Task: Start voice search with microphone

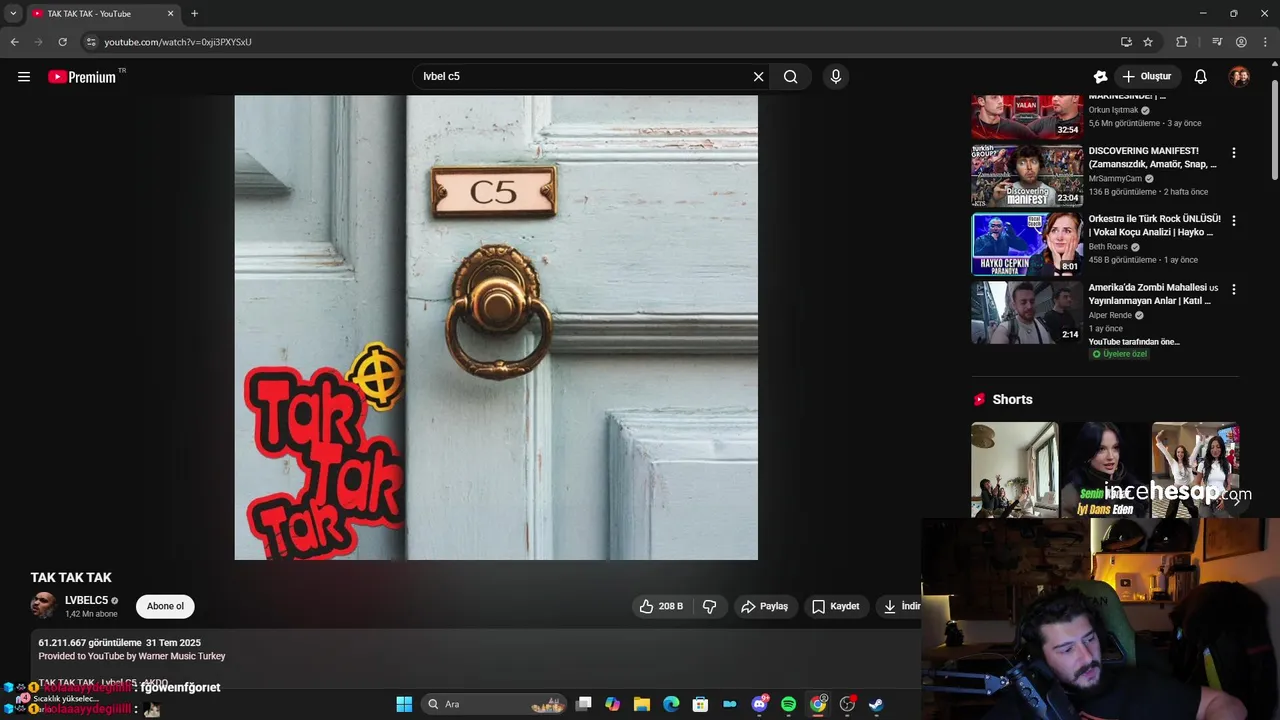Action: [836, 77]
